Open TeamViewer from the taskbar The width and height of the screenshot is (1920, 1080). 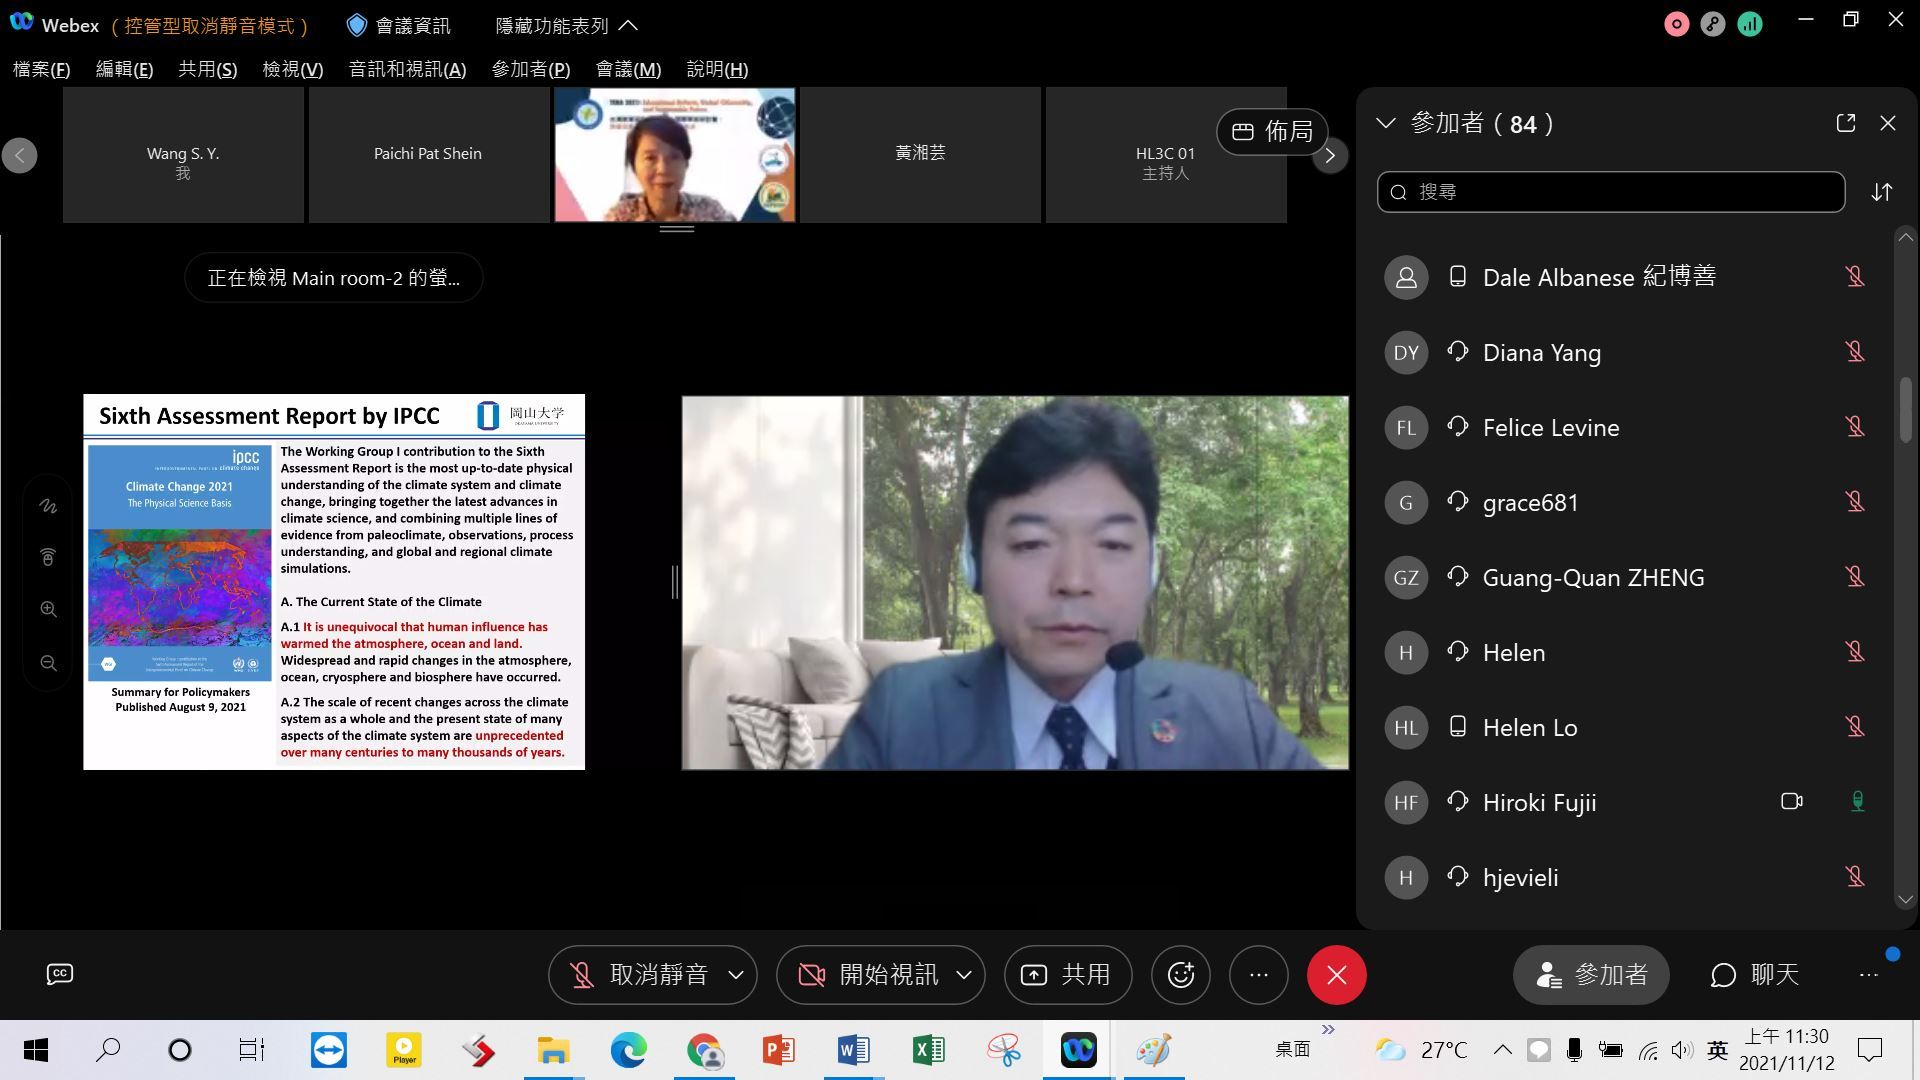pos(328,1050)
